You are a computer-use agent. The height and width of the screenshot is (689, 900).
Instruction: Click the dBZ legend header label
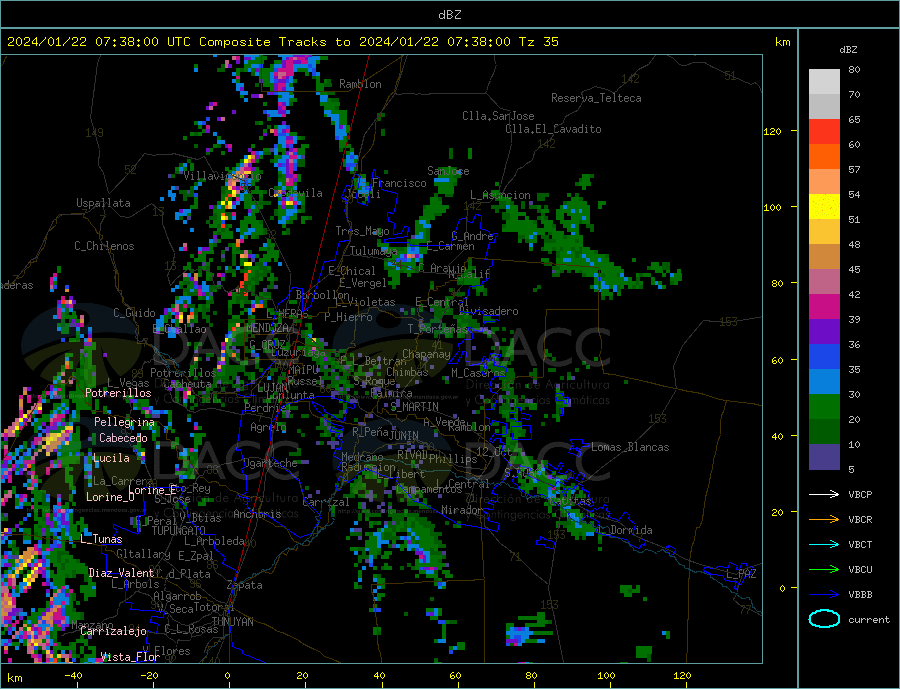coord(848,50)
